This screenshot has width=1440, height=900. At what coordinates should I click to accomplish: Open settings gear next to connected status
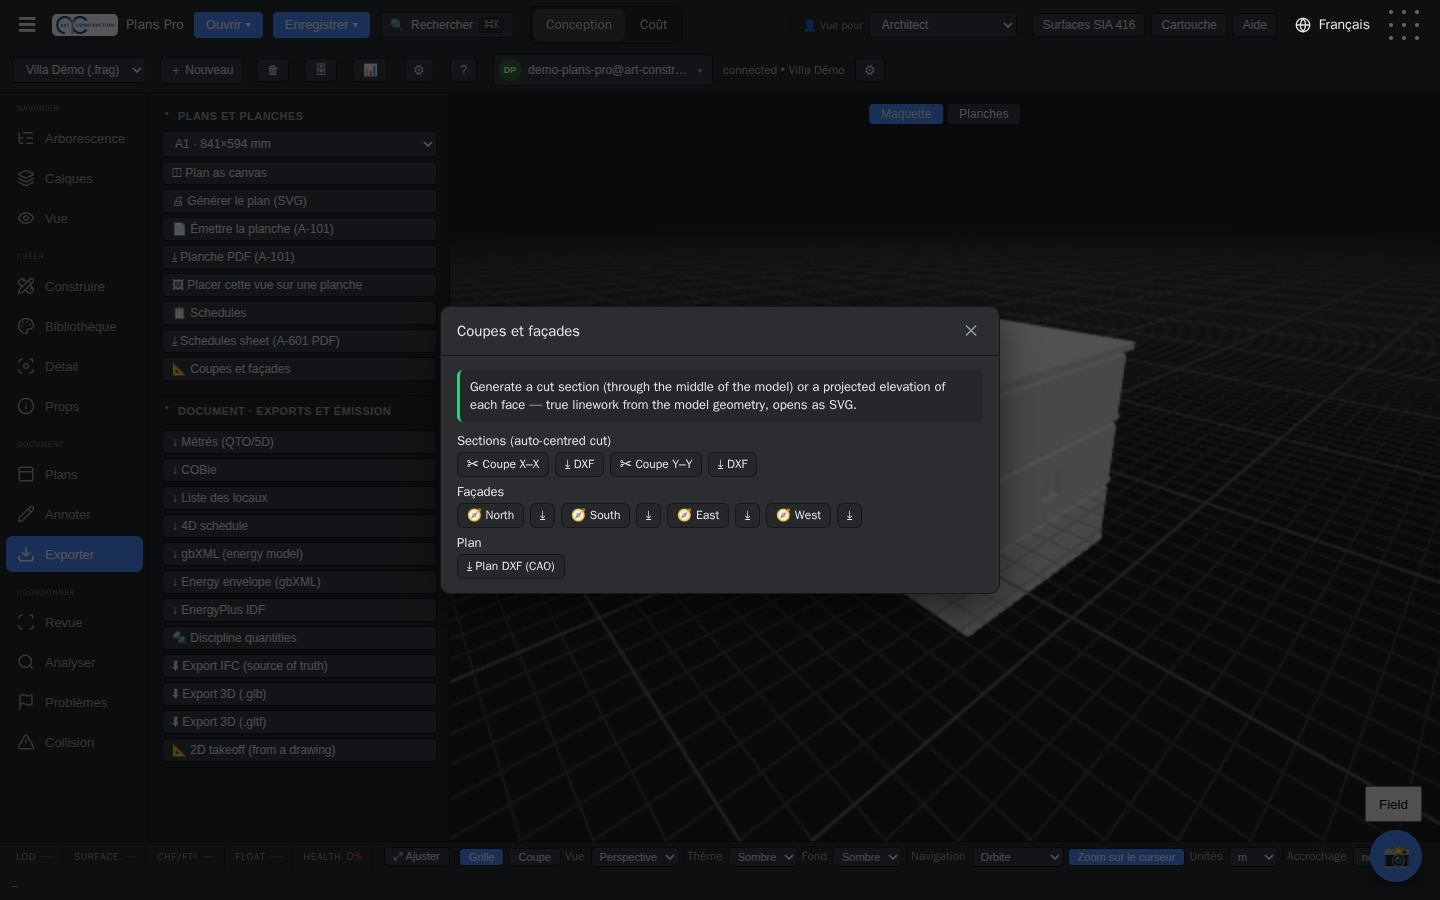[x=870, y=71]
